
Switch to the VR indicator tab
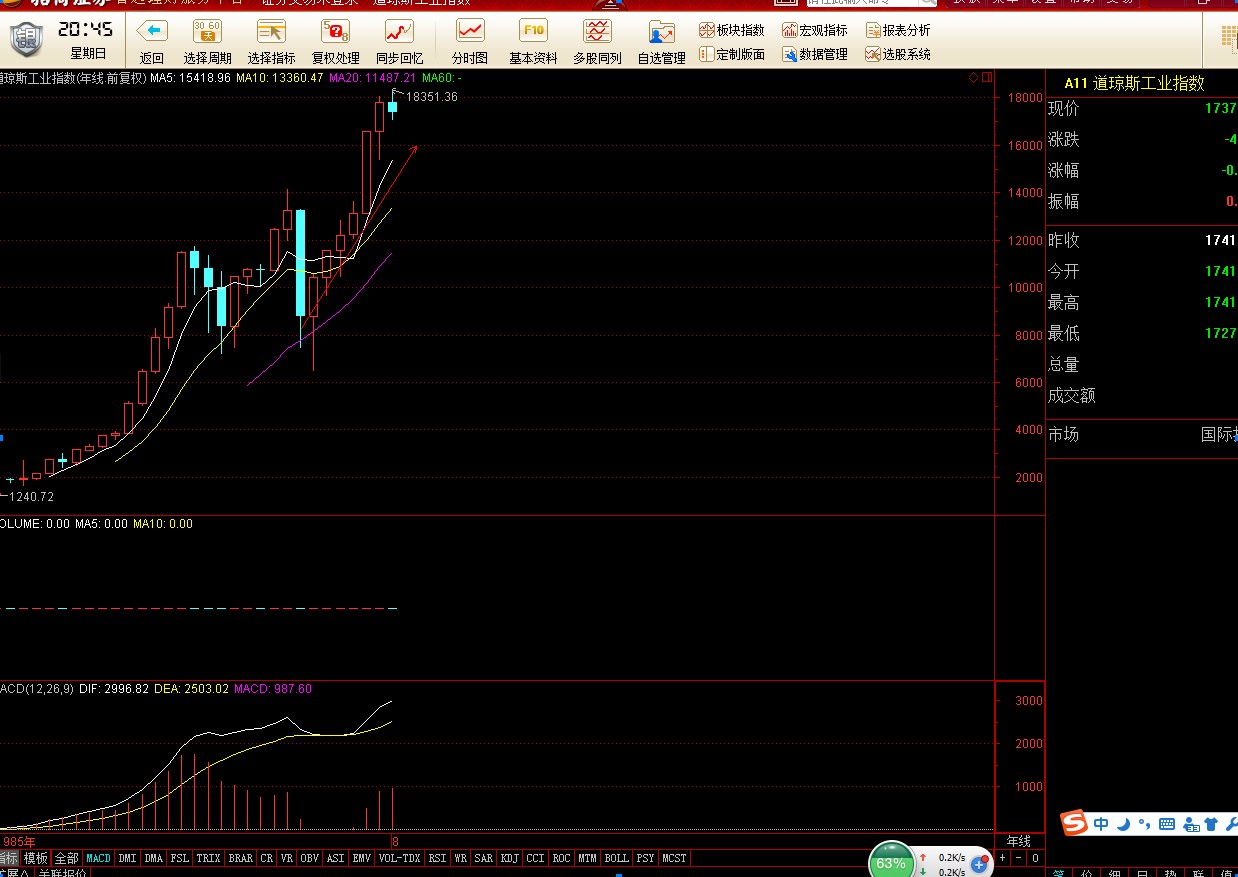[x=286, y=858]
